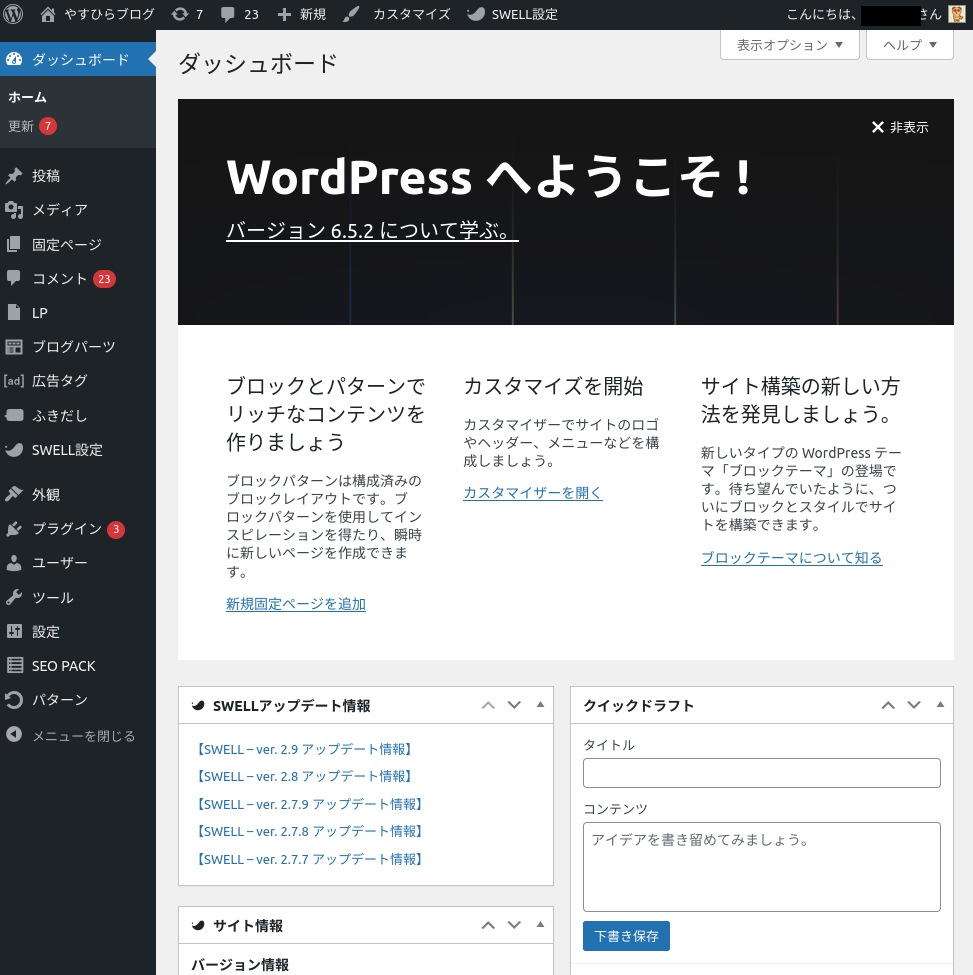Click the 下書き保存 button
Viewport: 973px width, 975px height.
[x=626, y=936]
